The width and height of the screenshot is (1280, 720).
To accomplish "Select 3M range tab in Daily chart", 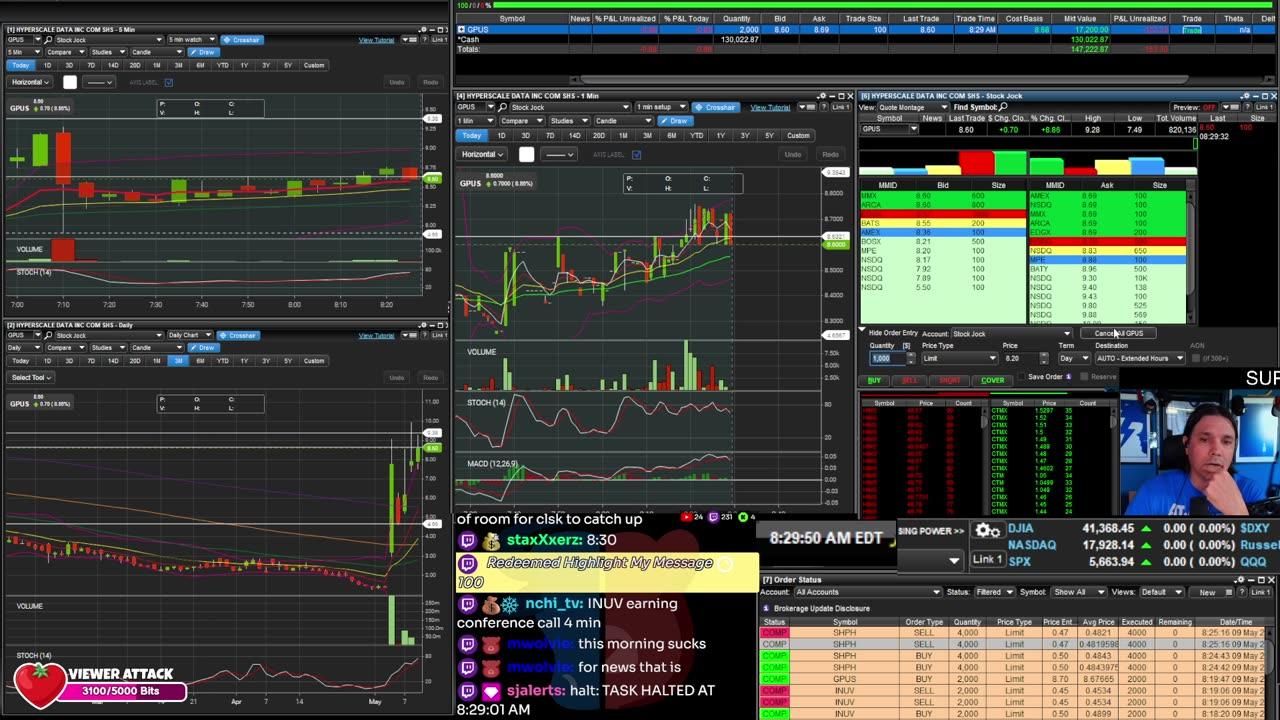I will coord(178,360).
